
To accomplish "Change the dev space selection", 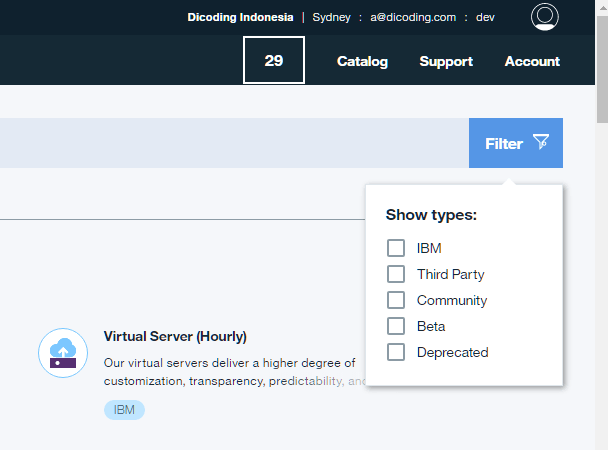I will coord(485,17).
